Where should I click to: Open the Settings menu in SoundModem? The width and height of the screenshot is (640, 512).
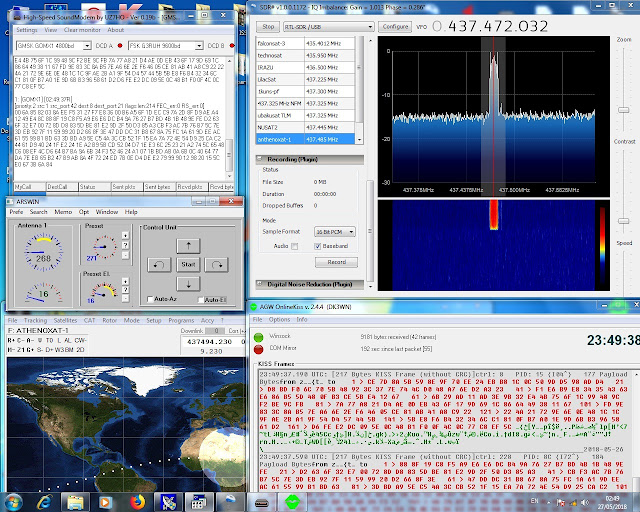[27, 30]
